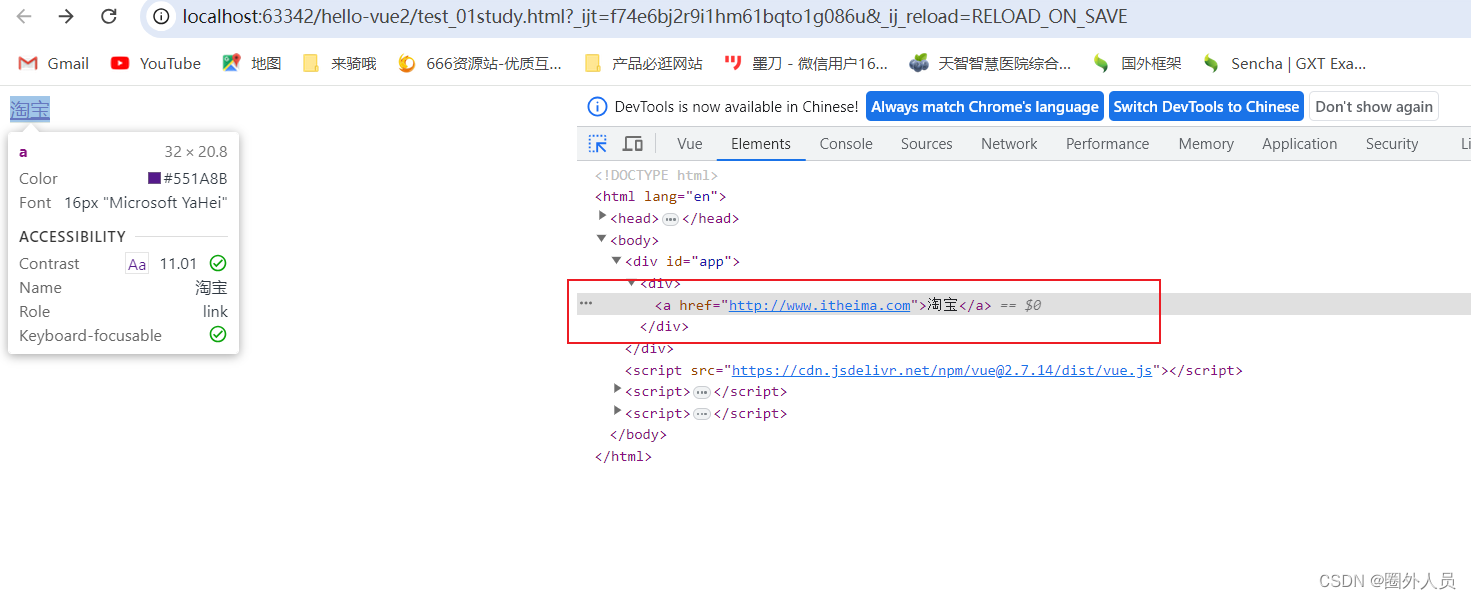Image resolution: width=1471 pixels, height=599 pixels.
Task: Open the 666资源站 bookmark
Action: pyautogui.click(x=480, y=63)
